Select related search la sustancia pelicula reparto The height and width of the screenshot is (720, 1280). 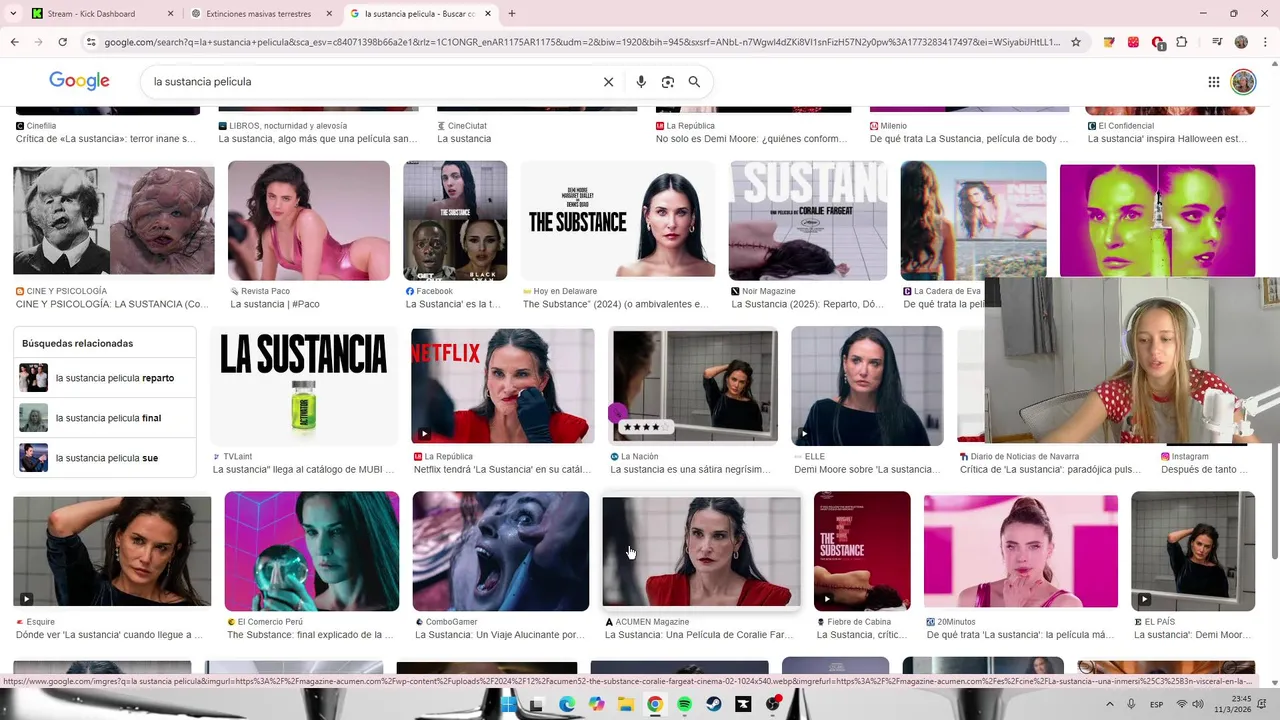coord(105,378)
